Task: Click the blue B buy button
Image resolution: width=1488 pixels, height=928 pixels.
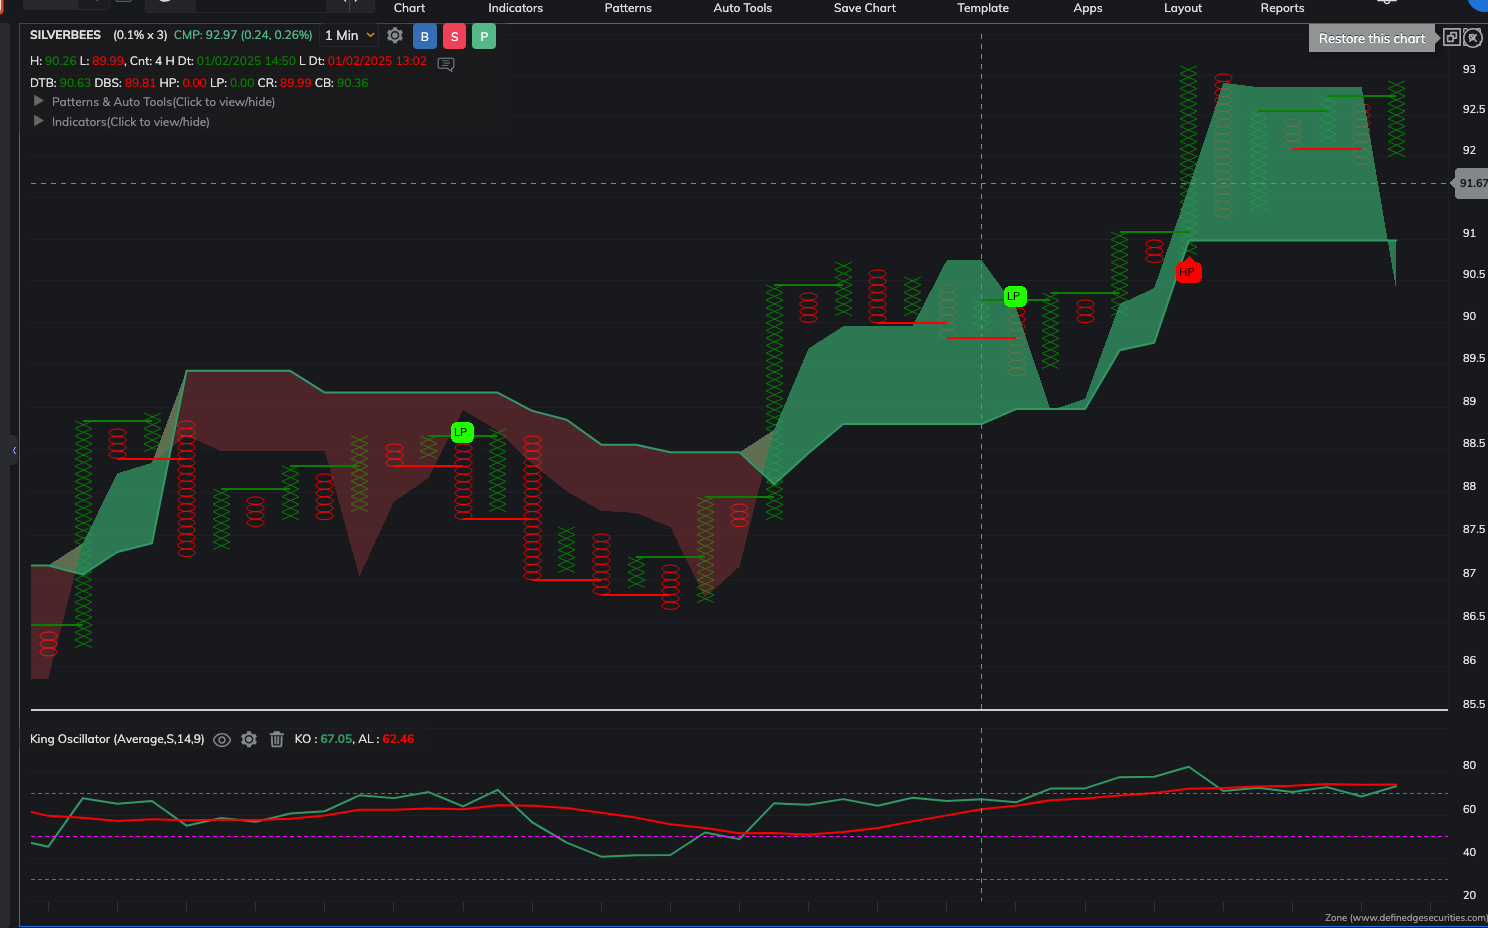Action: point(425,36)
